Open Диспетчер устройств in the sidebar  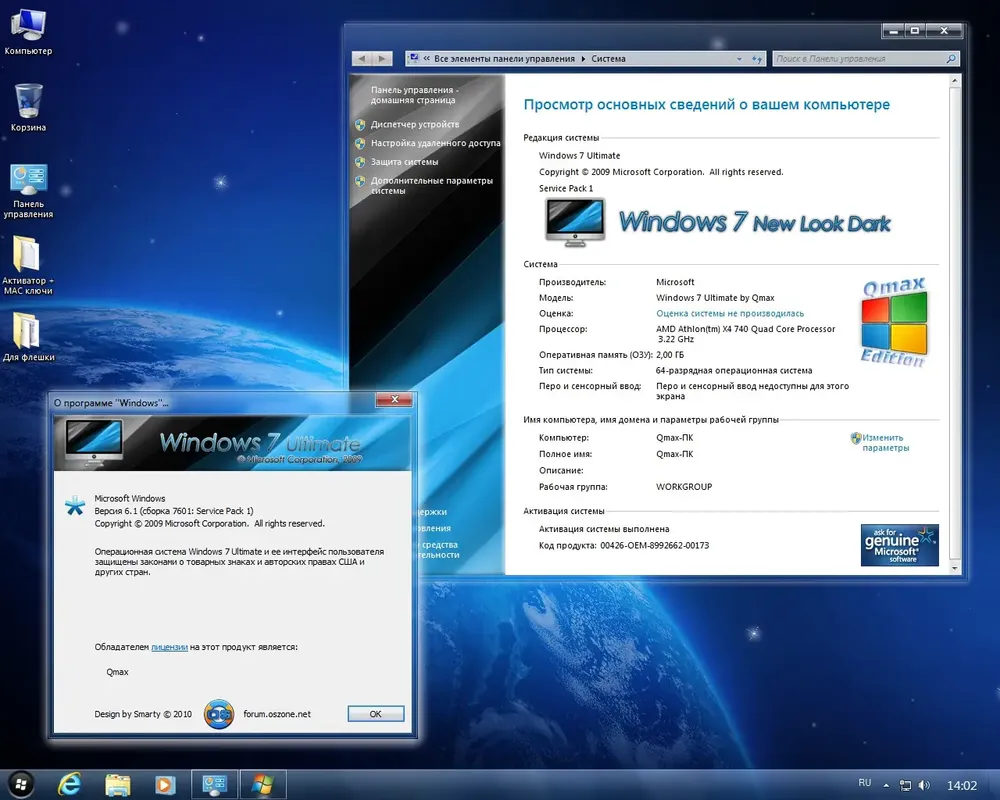pos(415,124)
